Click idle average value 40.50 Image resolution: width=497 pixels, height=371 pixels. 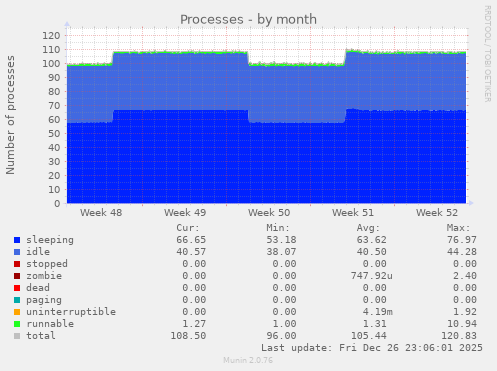(x=371, y=252)
